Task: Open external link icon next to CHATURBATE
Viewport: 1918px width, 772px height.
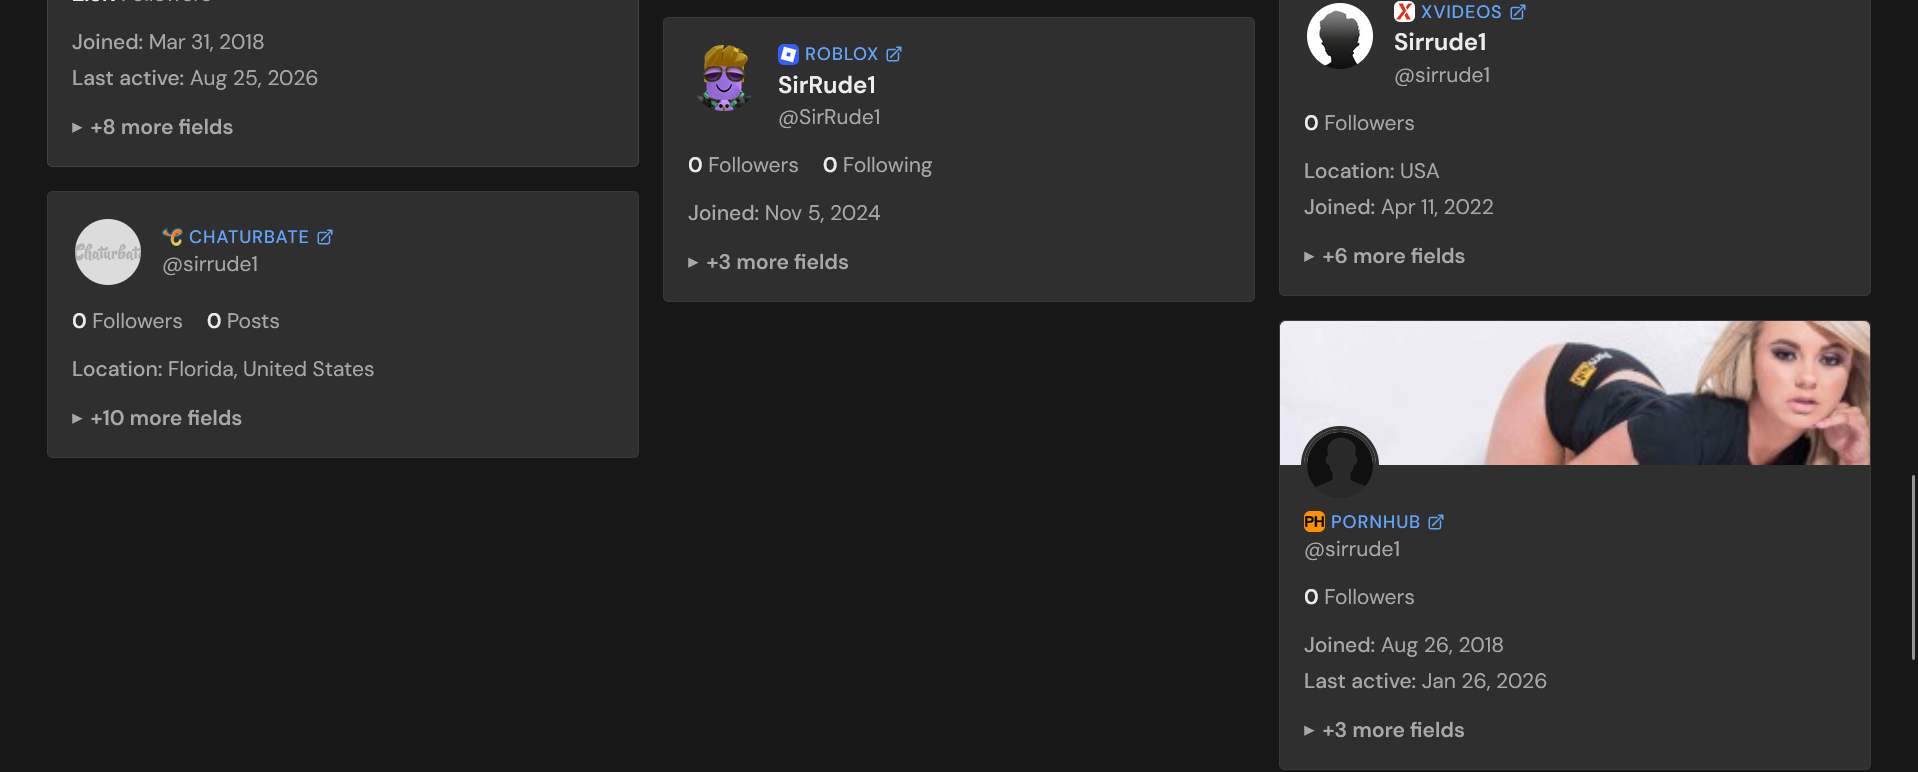Action: [325, 237]
